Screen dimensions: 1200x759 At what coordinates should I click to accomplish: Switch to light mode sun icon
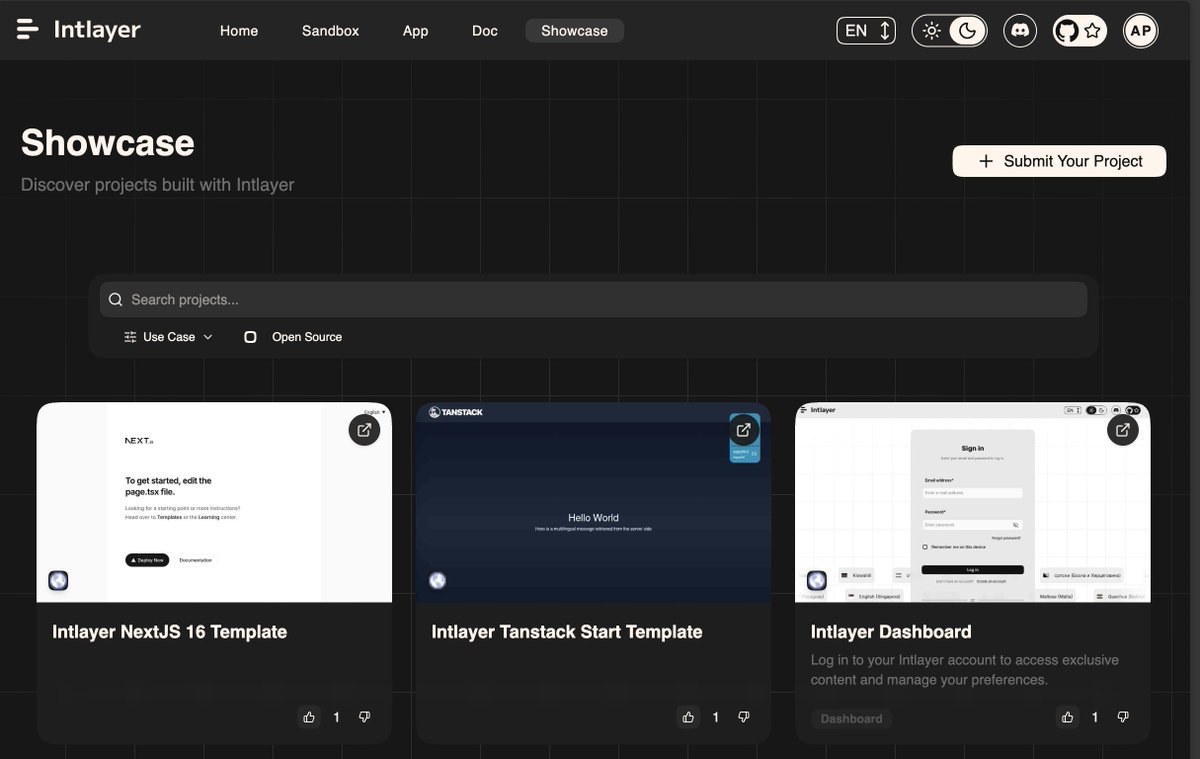(931, 31)
